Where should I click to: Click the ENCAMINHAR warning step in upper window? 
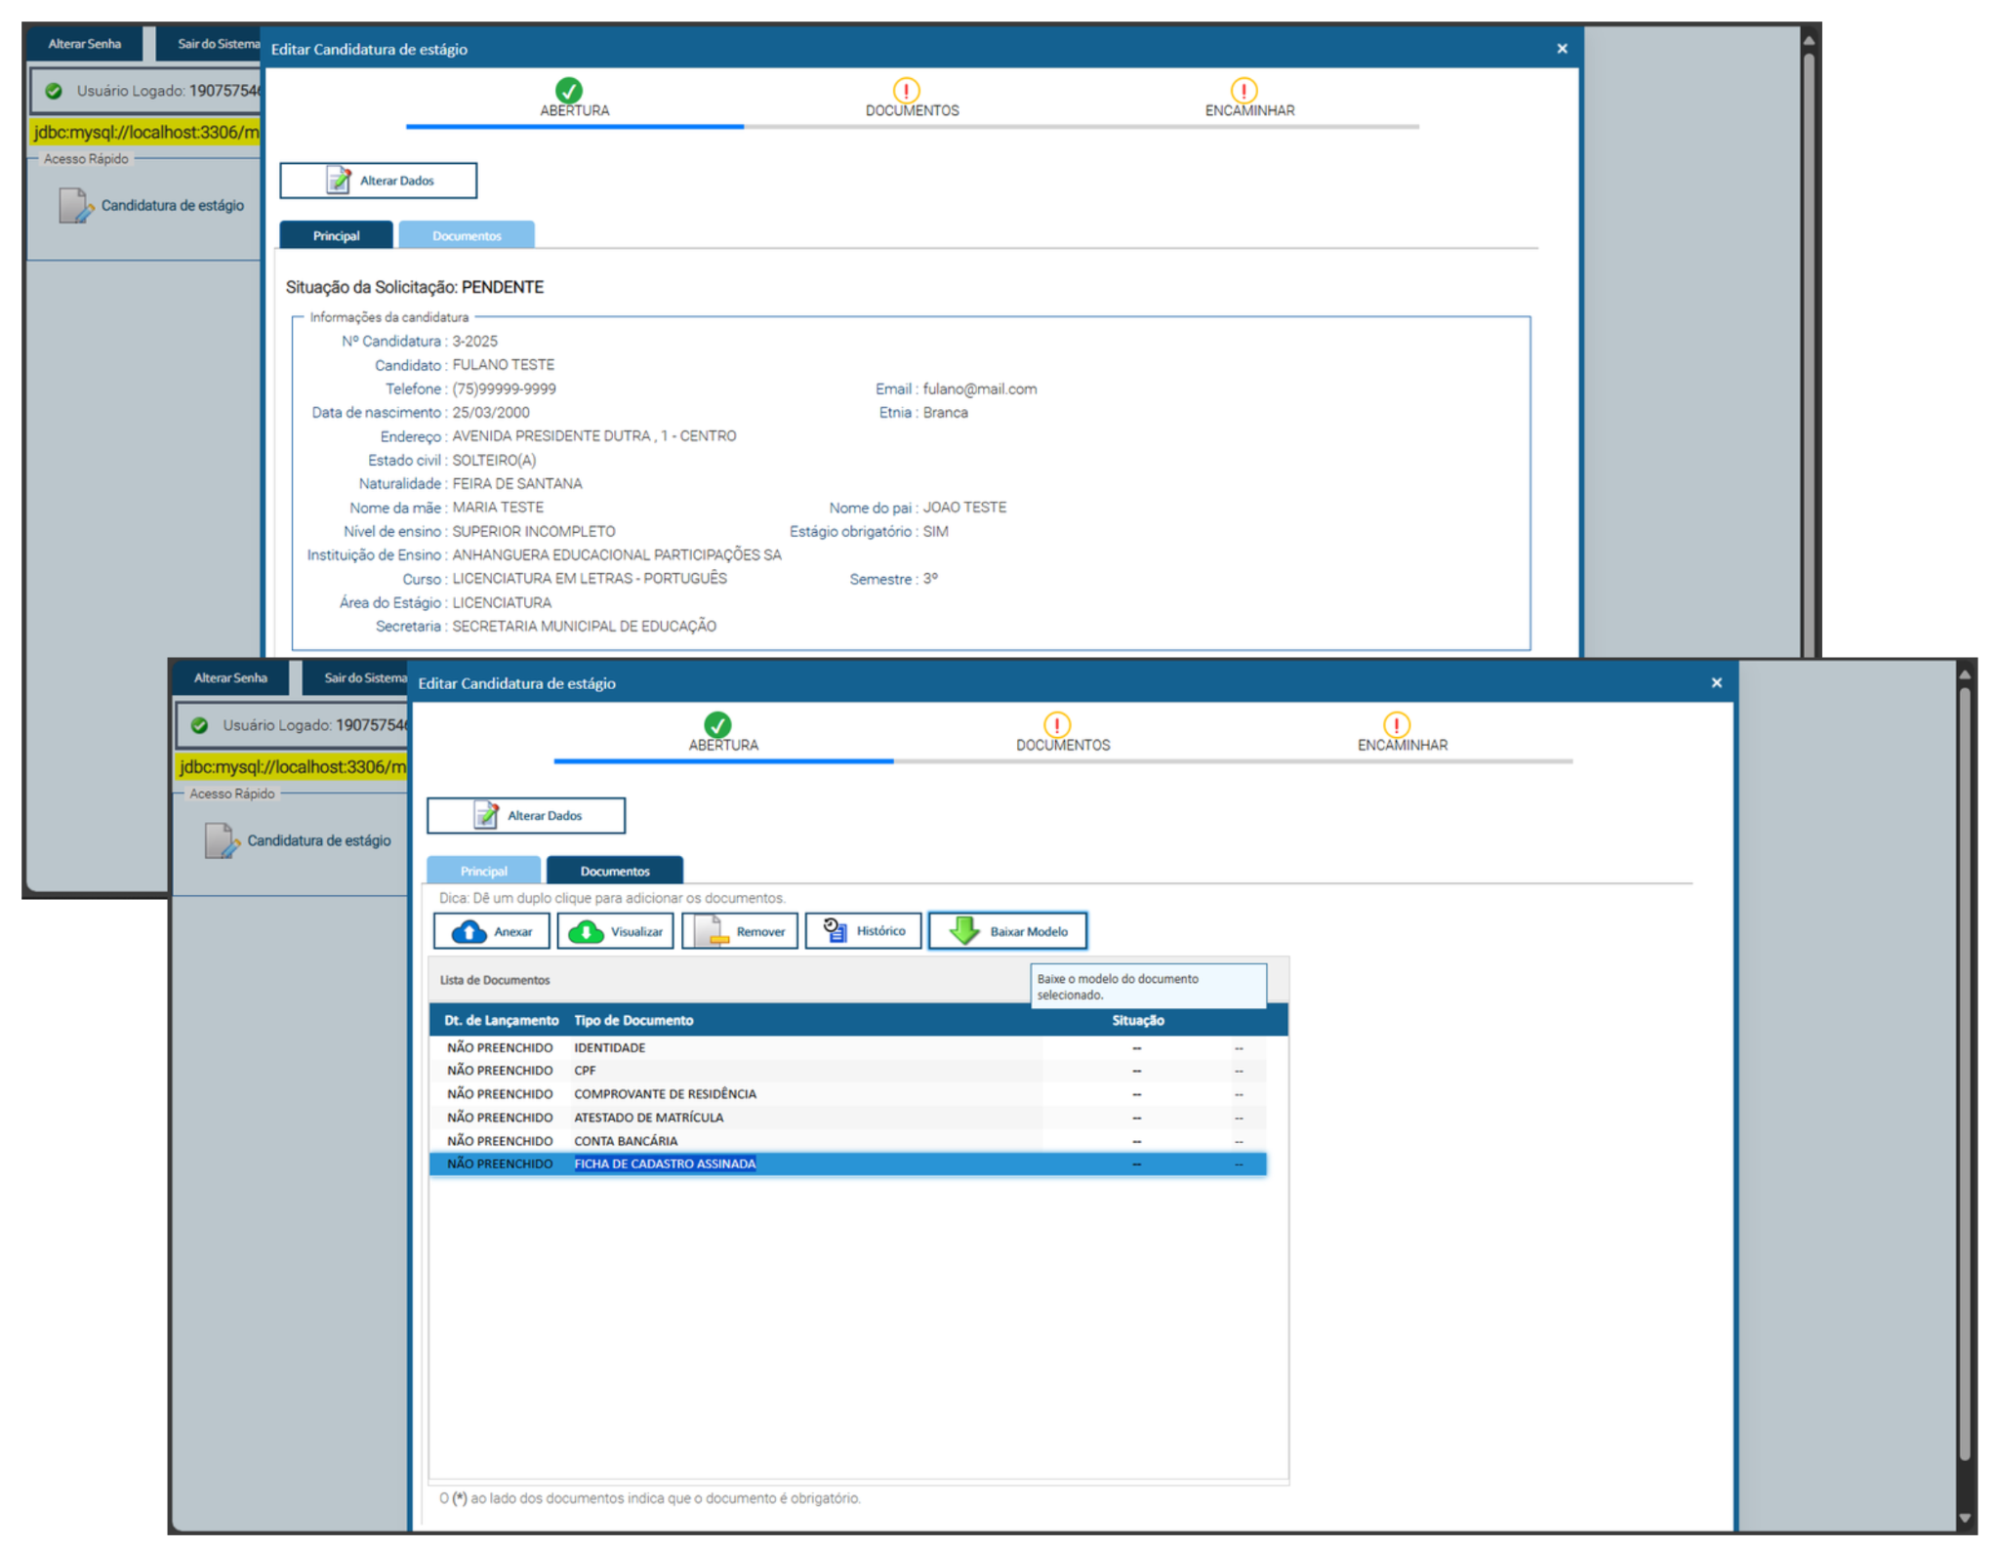(1243, 91)
